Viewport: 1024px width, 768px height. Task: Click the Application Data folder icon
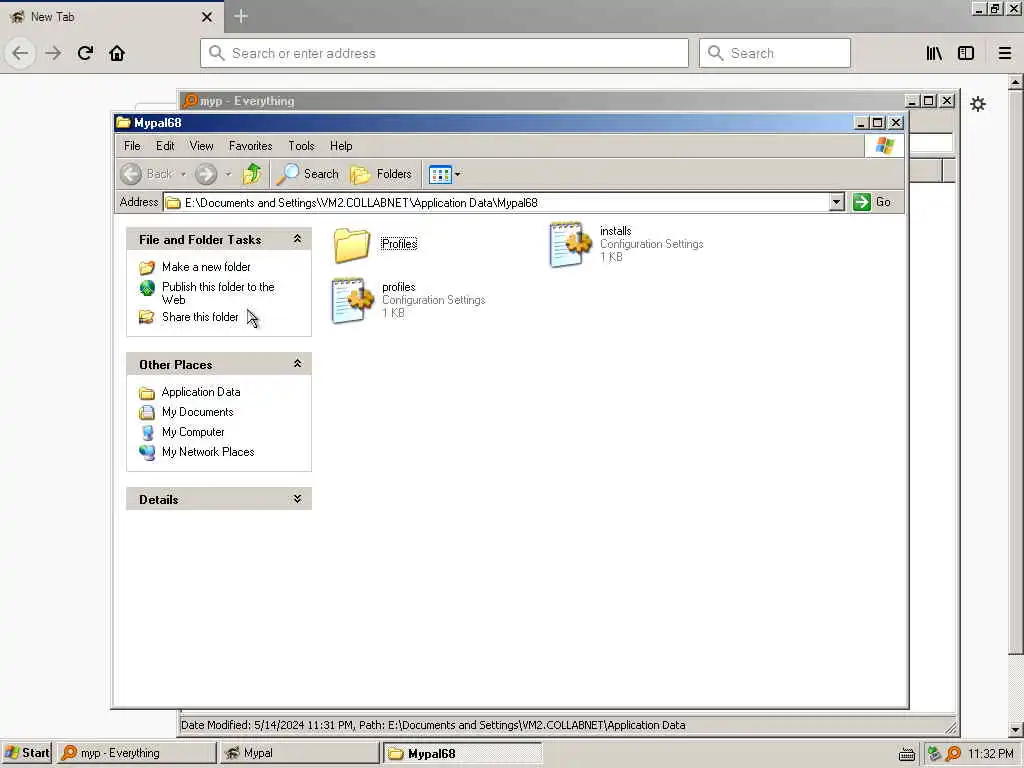[147, 392]
